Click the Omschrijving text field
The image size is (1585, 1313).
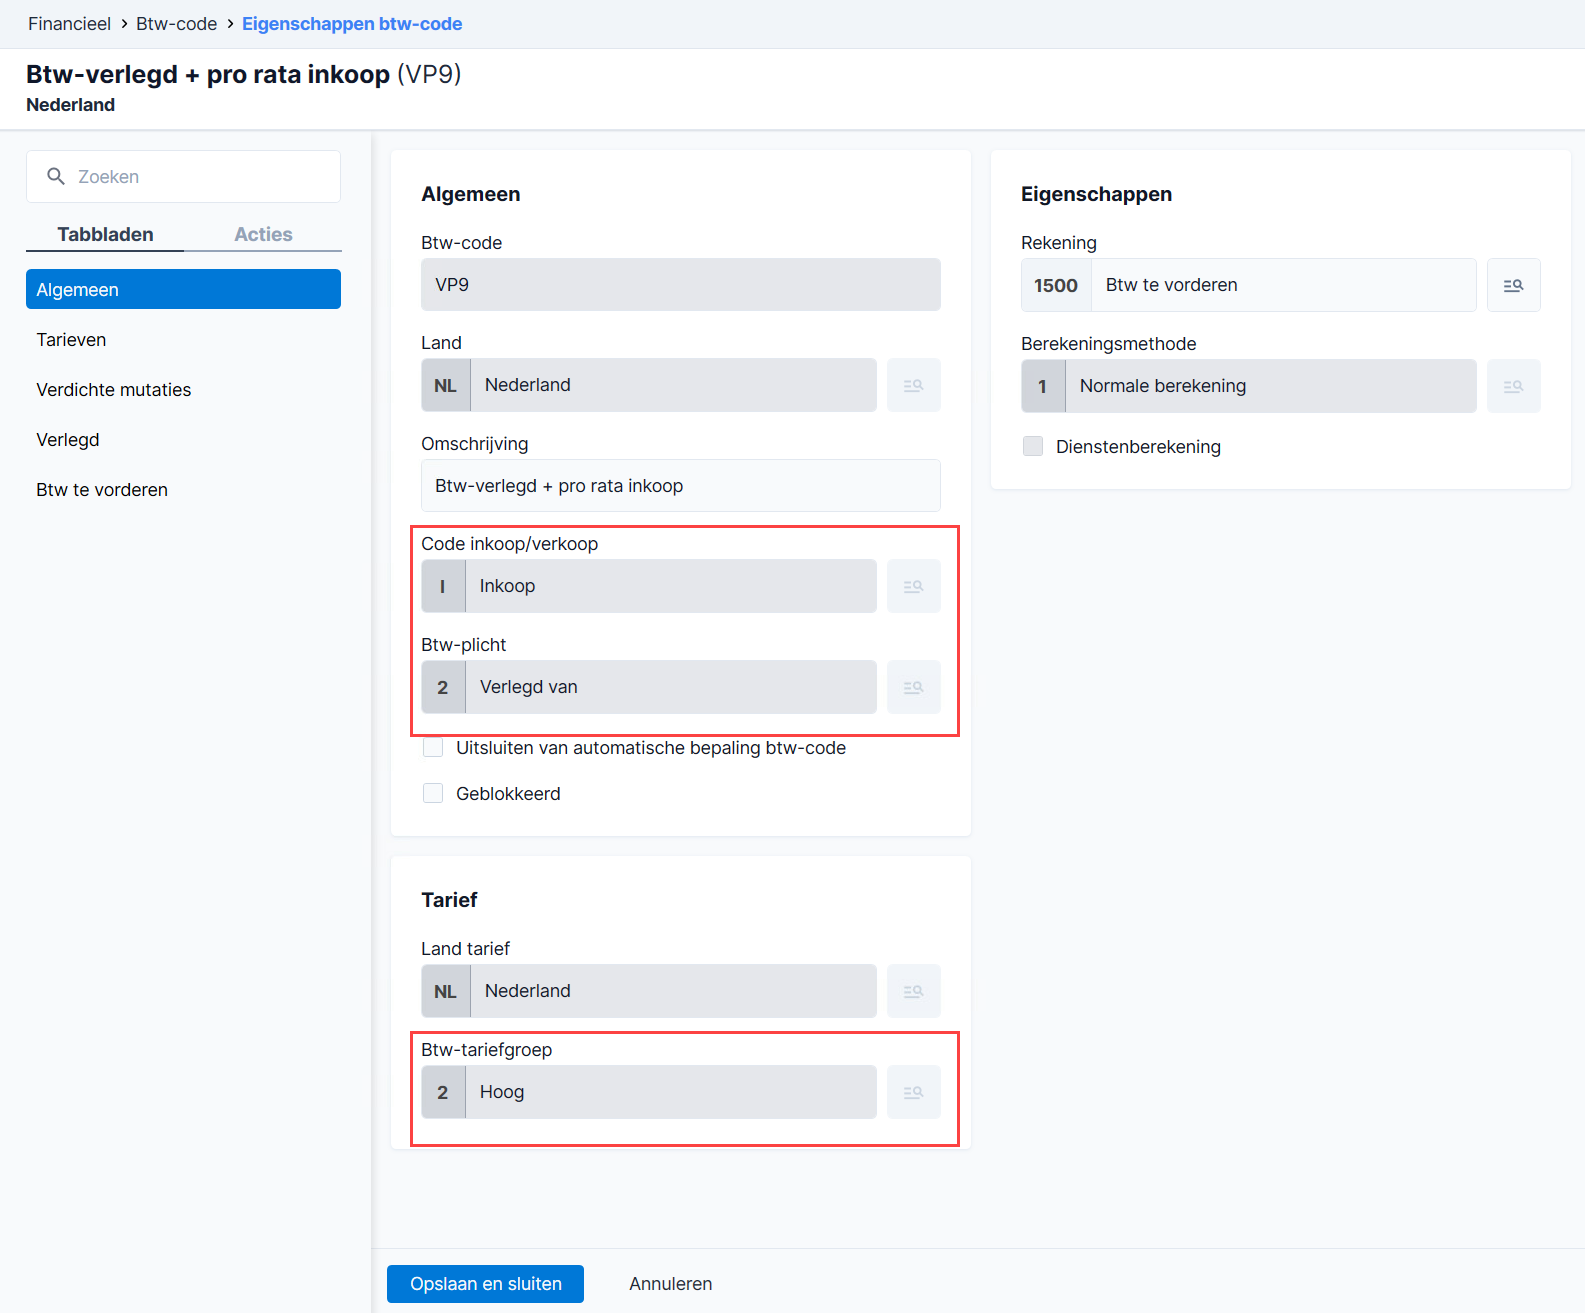tap(681, 486)
